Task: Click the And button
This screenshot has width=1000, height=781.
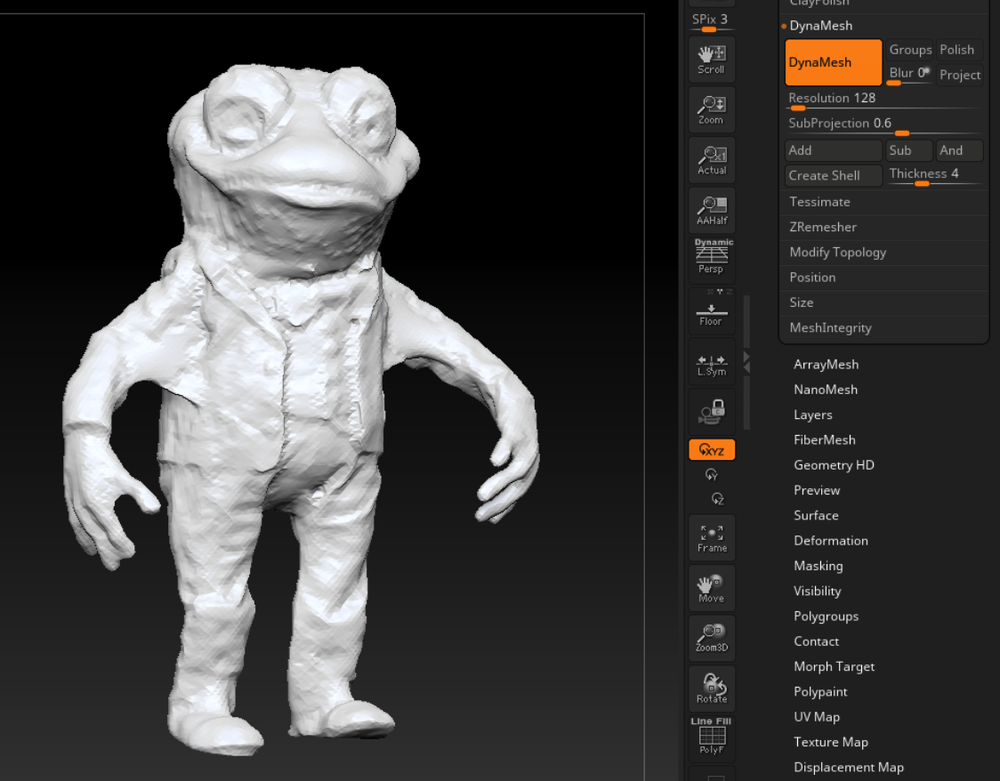Action: [959, 150]
